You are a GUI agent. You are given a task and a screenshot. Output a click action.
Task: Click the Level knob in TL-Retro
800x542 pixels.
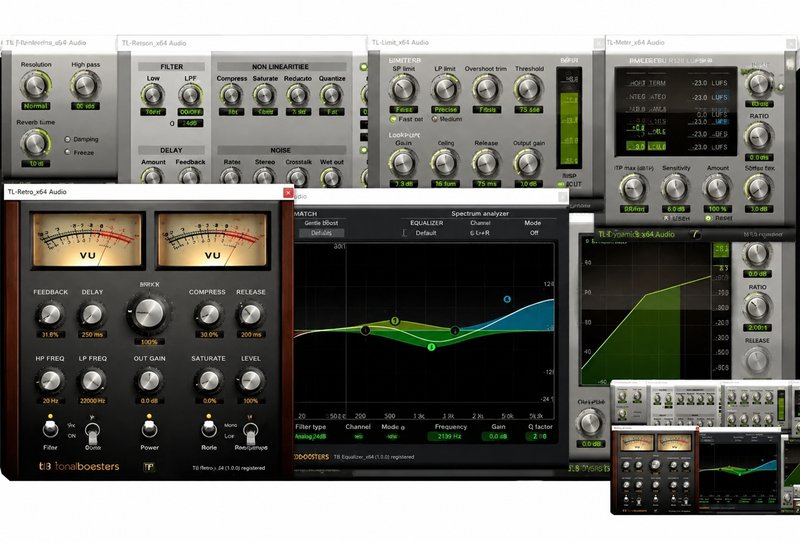(250, 381)
